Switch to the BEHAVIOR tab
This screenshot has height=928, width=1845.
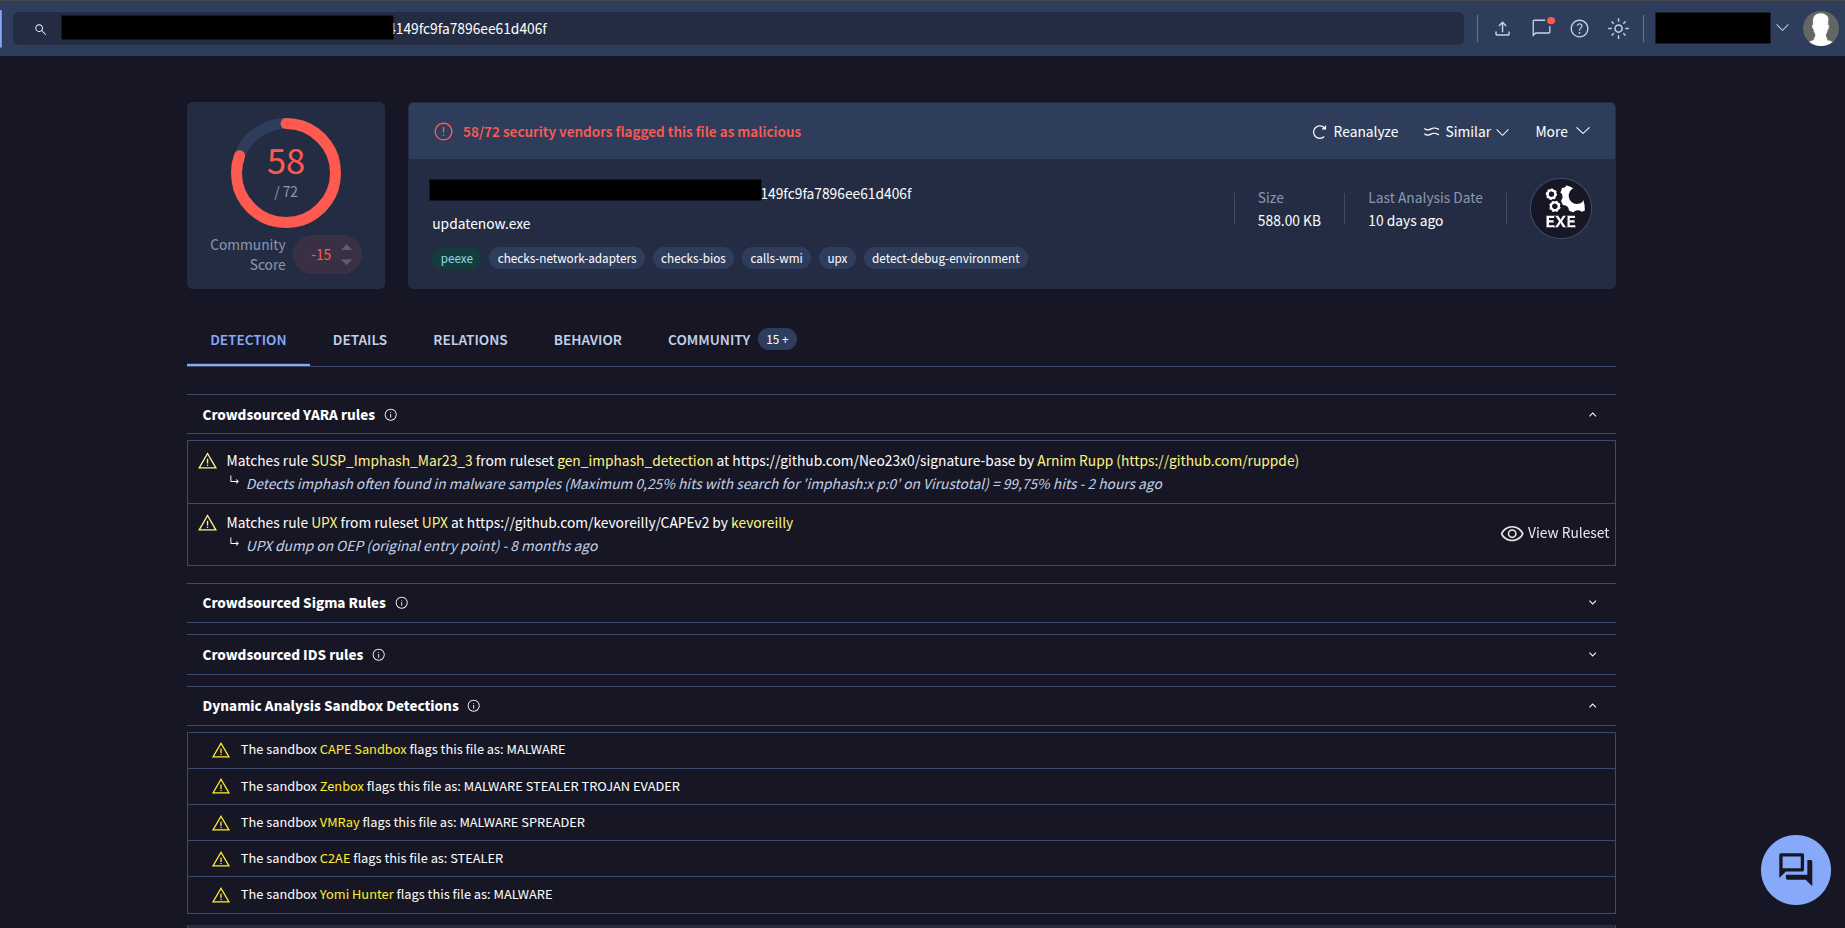coord(587,340)
